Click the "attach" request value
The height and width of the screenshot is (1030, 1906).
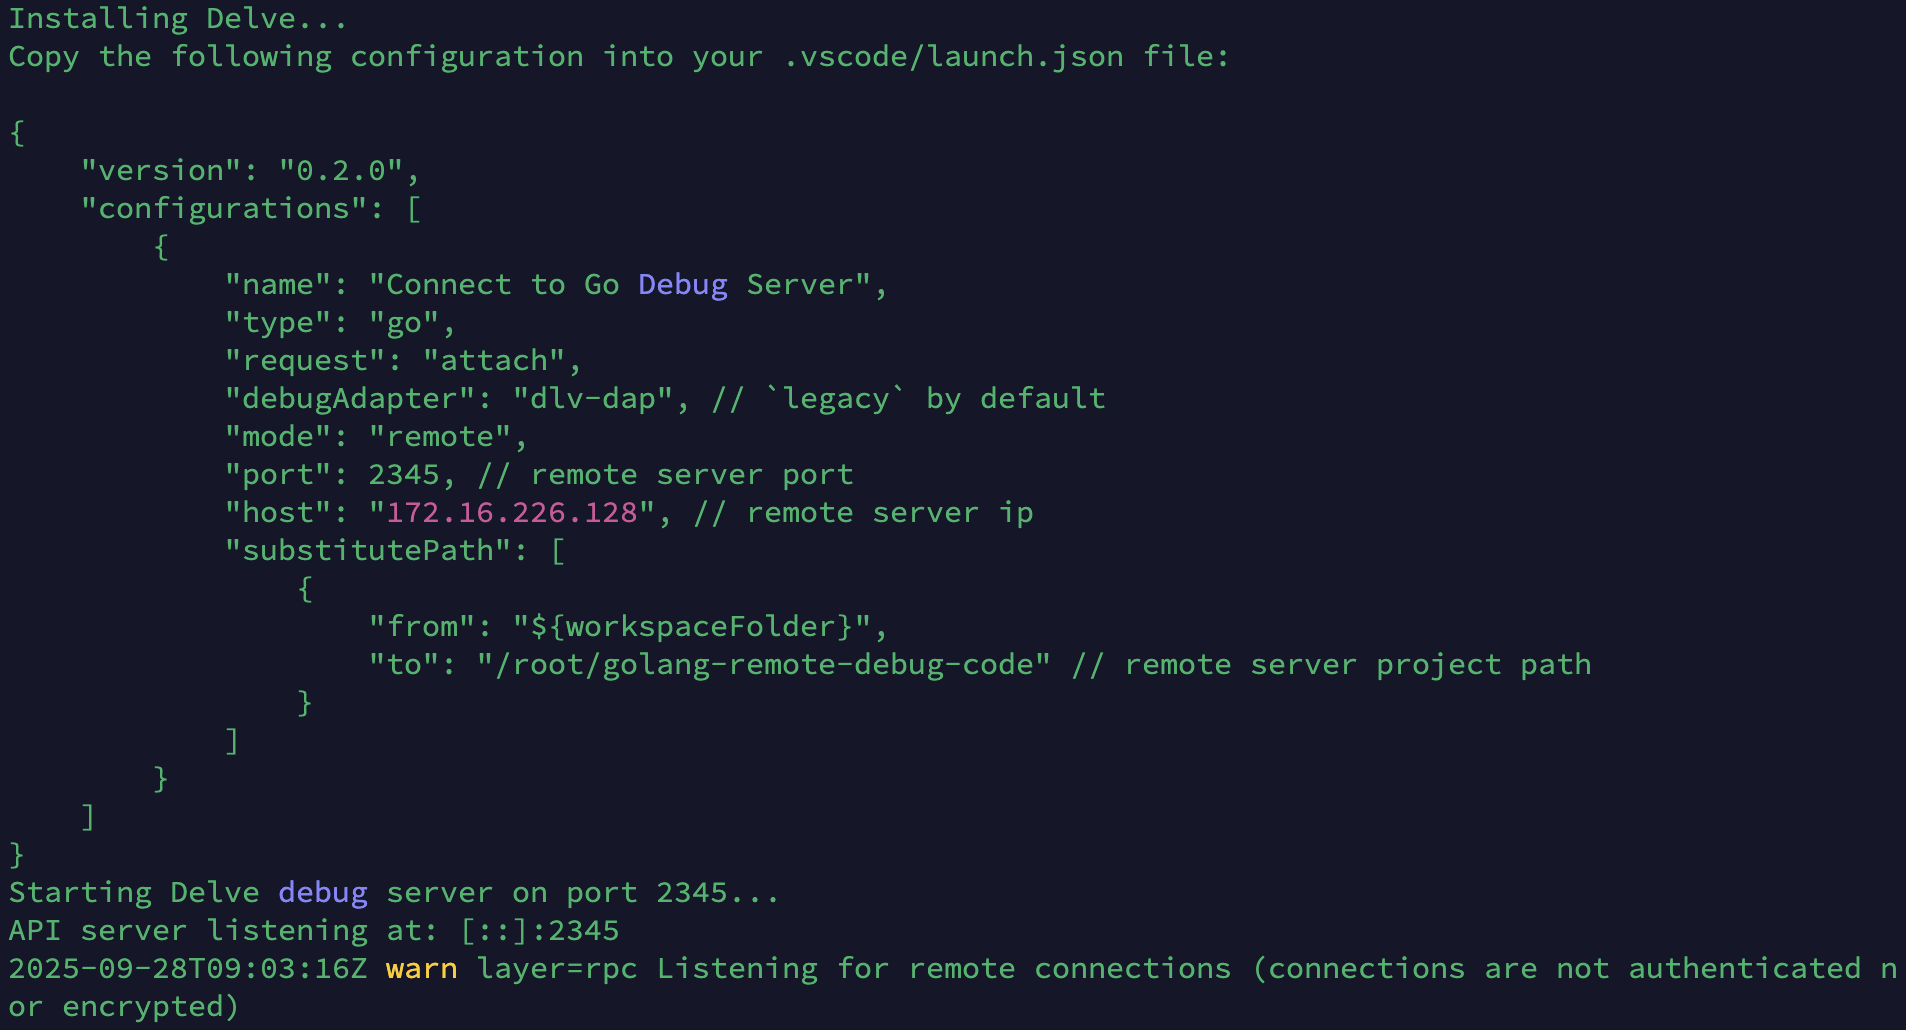click(x=494, y=361)
